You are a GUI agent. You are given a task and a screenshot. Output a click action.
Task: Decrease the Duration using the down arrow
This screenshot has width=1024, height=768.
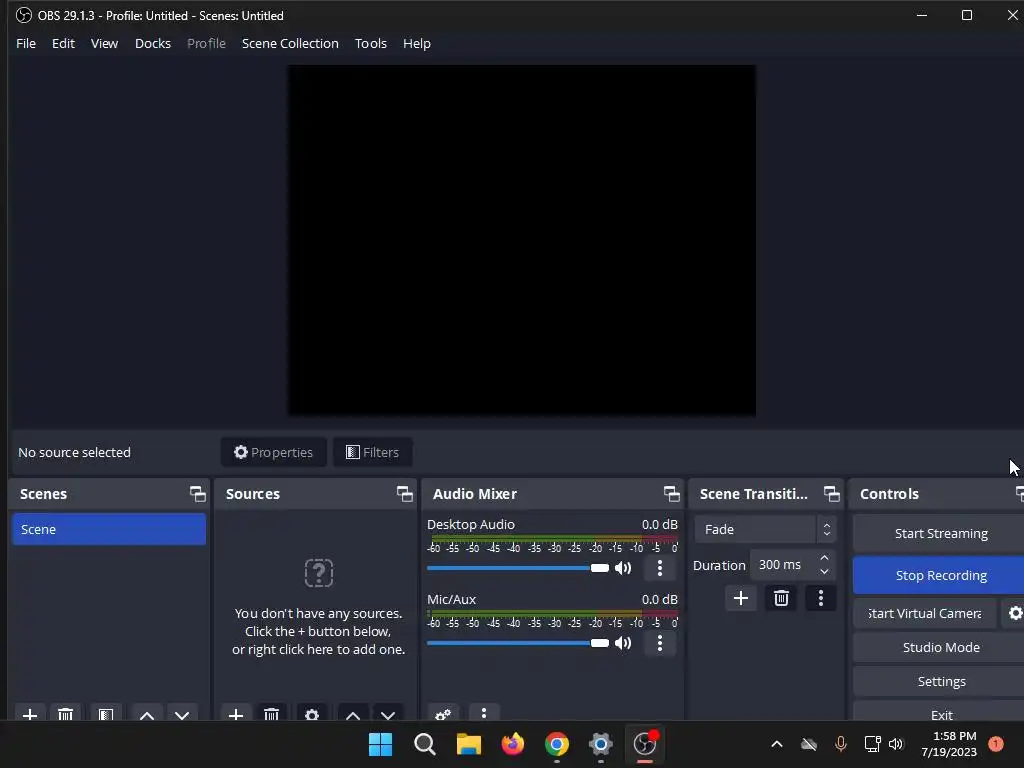point(824,571)
